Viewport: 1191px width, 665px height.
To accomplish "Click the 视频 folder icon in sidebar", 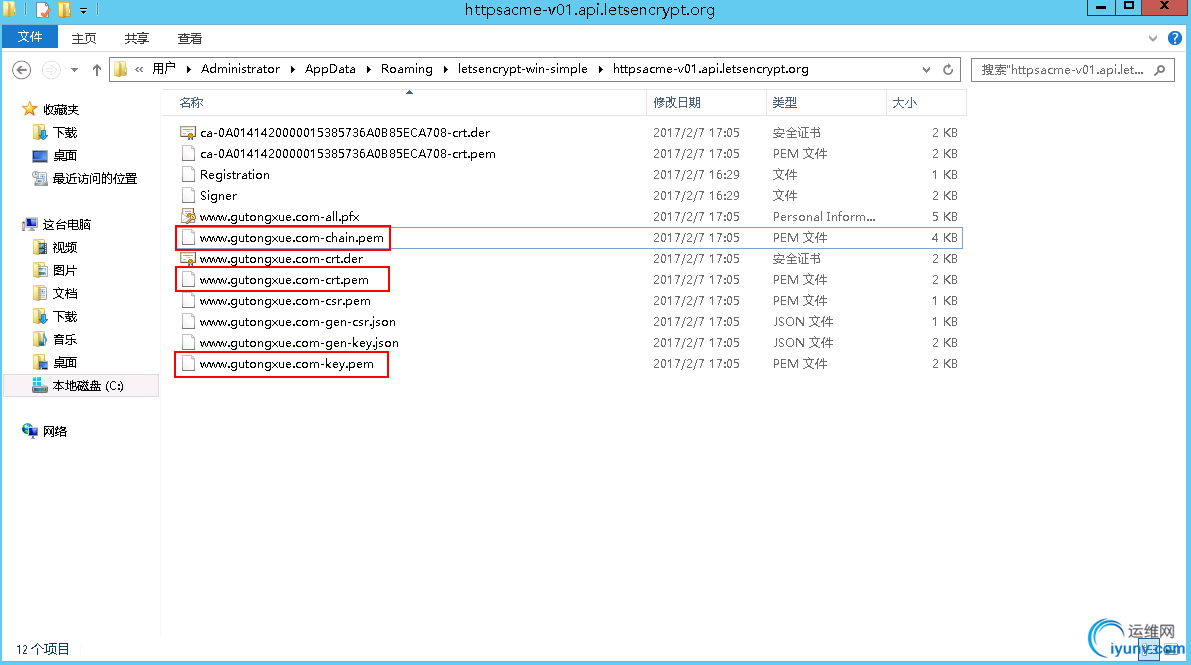I will (40, 247).
